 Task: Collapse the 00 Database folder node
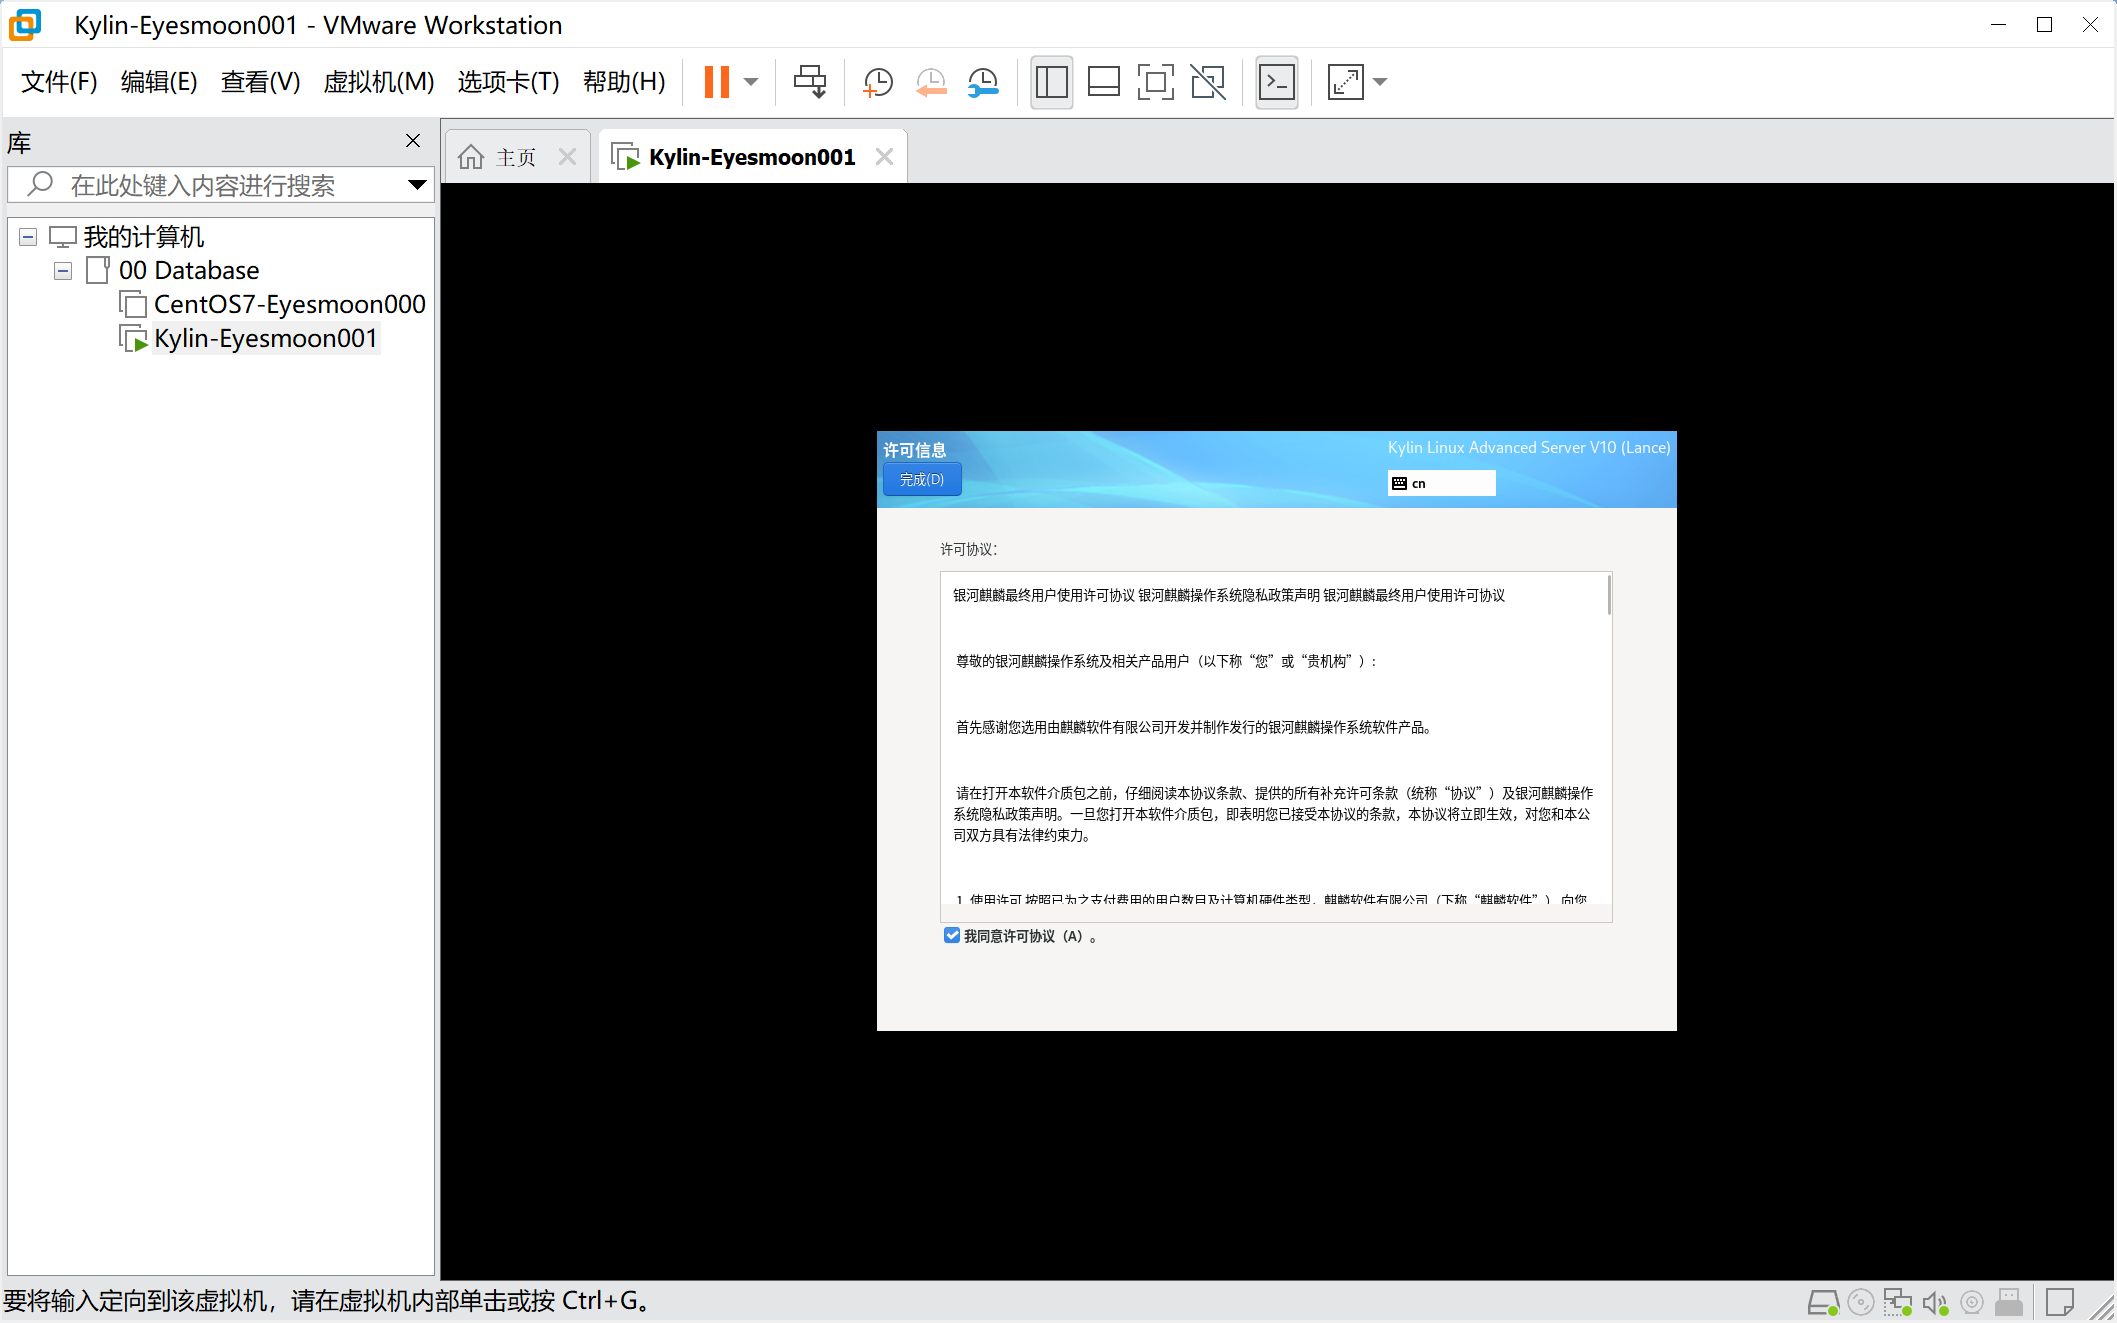(63, 271)
